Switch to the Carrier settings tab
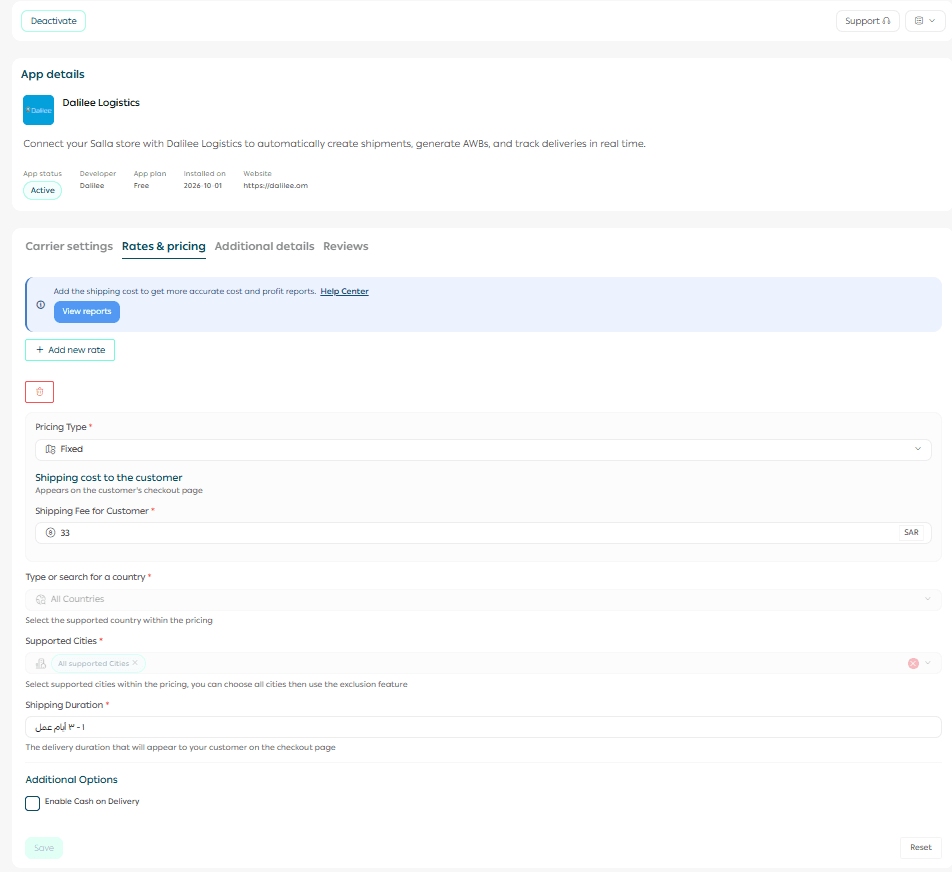Image resolution: width=952 pixels, height=872 pixels. [x=69, y=247]
